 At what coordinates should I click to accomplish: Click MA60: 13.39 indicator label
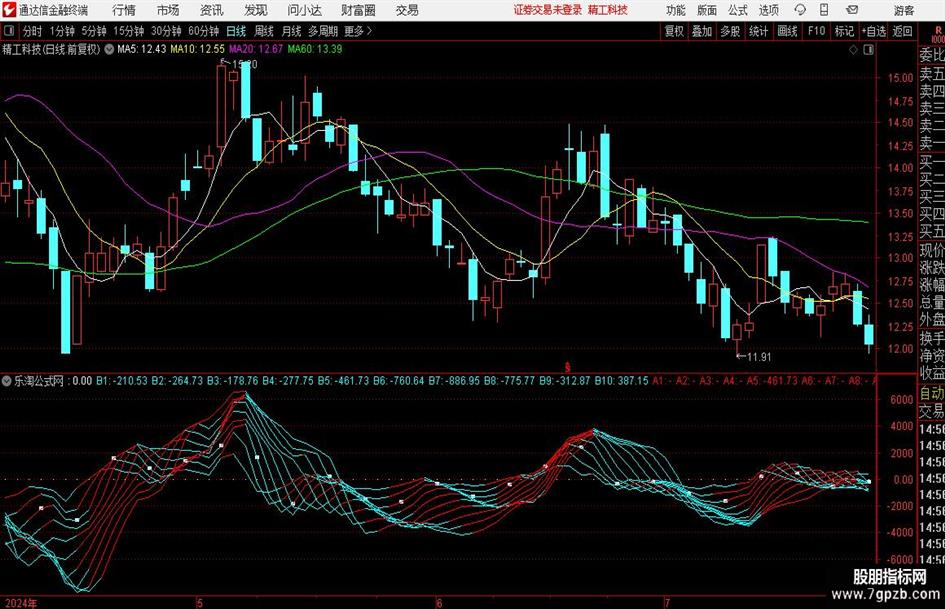tap(315, 49)
